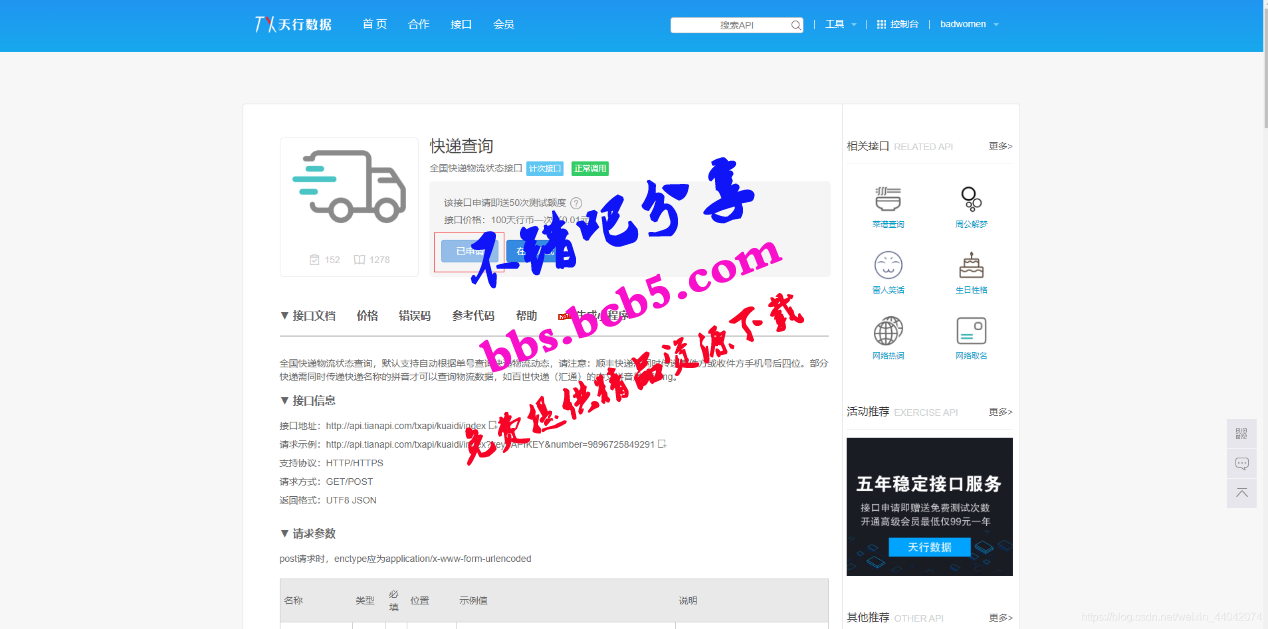The image size is (1268, 629).
Task: Open the 生日性格 cake icon
Action: [971, 265]
